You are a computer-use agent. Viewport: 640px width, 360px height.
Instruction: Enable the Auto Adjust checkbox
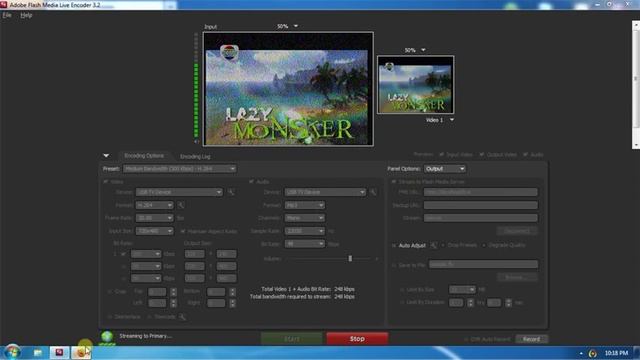coord(394,245)
